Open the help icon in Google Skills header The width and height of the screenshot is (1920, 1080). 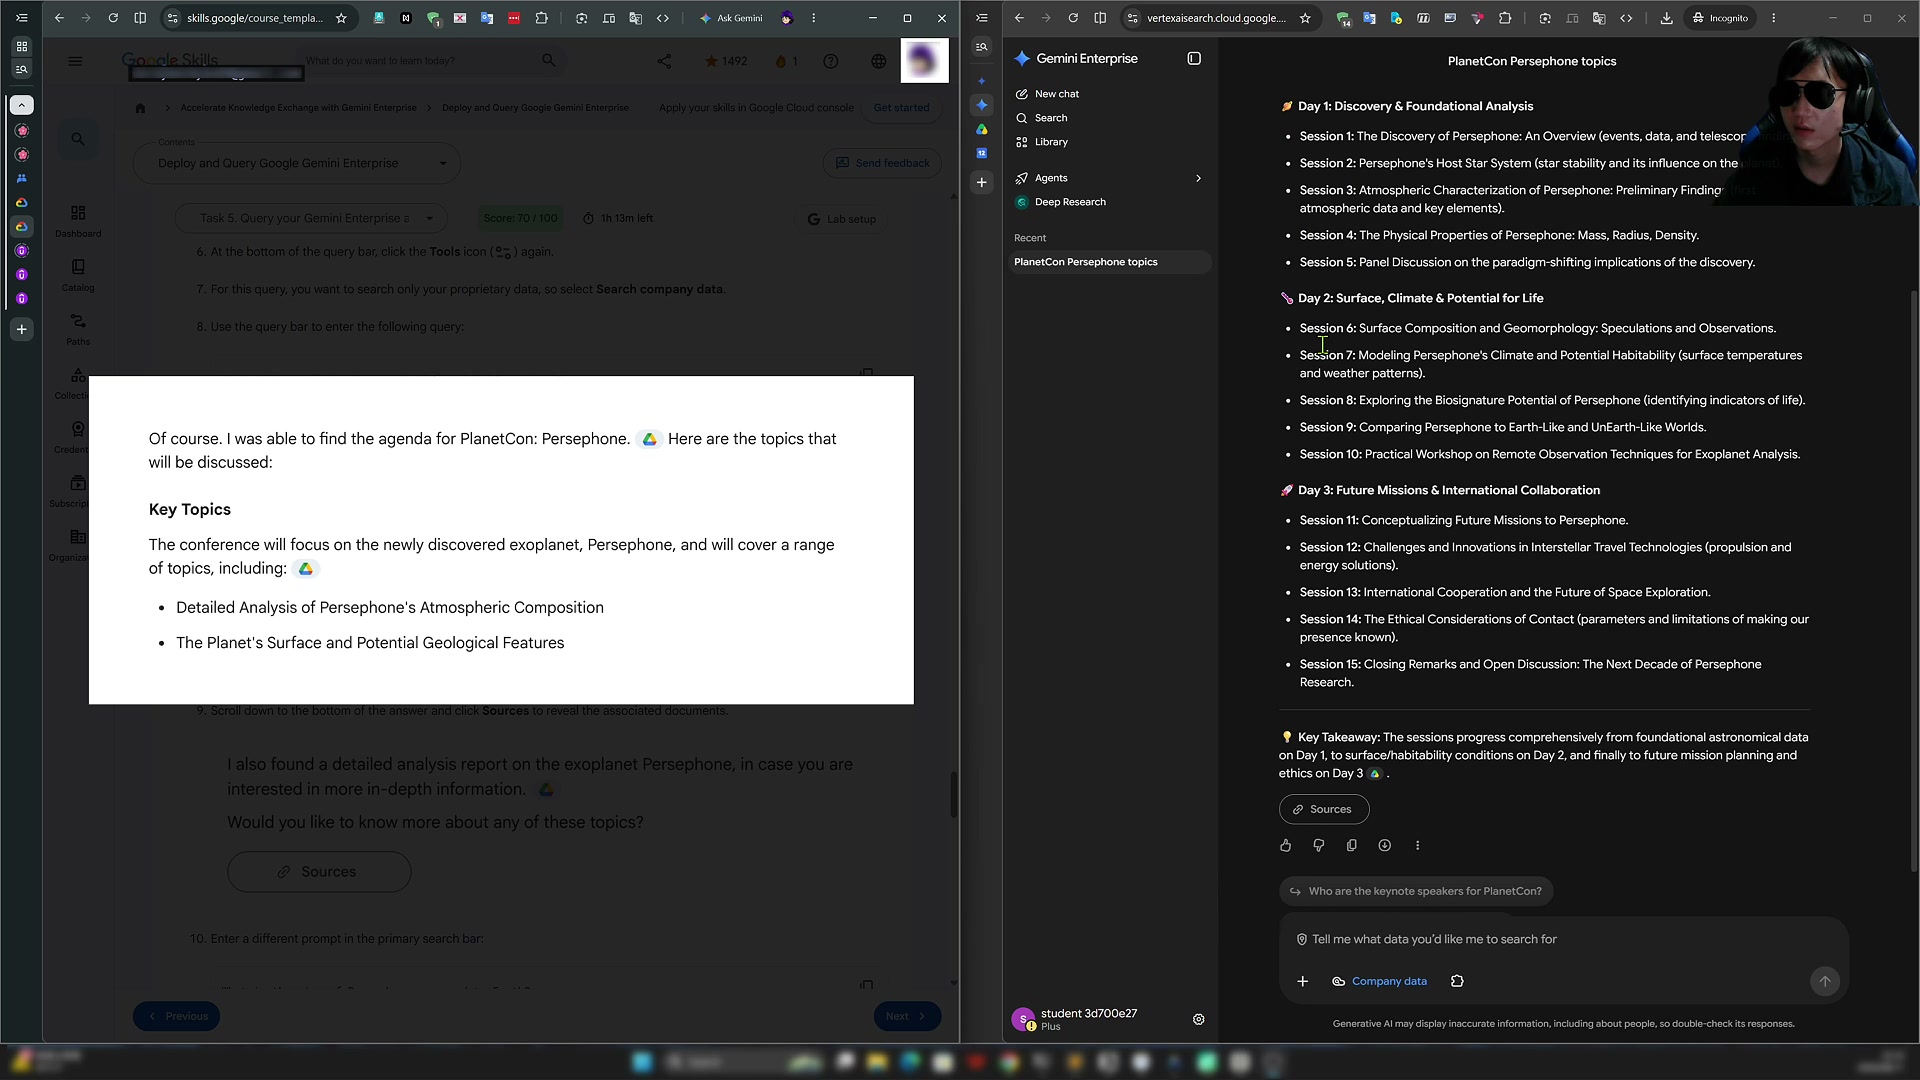click(x=830, y=61)
